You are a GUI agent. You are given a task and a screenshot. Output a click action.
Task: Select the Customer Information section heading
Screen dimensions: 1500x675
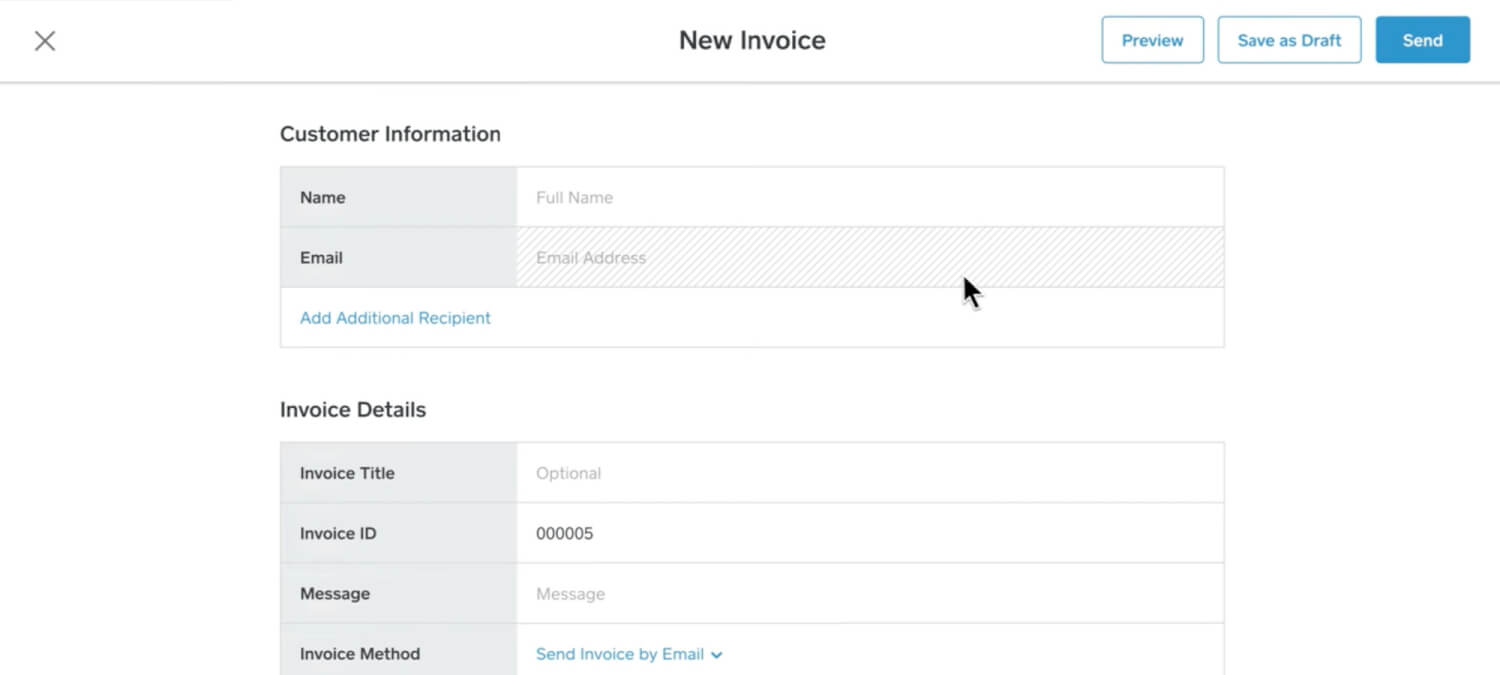click(x=390, y=133)
